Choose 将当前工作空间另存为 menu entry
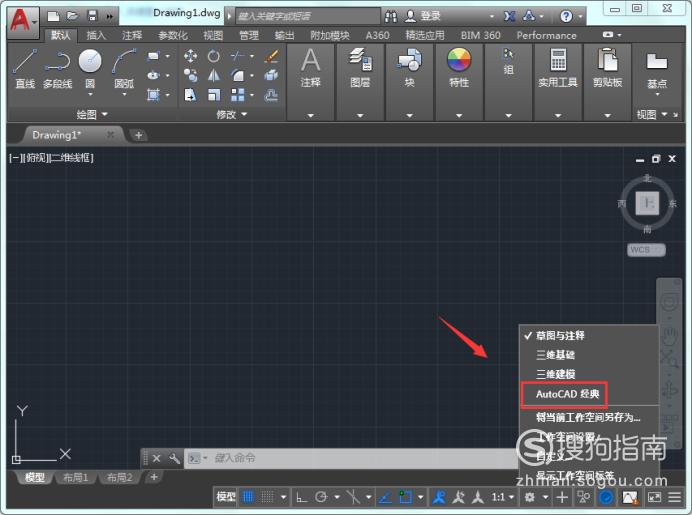The image size is (692, 515). pos(590,417)
